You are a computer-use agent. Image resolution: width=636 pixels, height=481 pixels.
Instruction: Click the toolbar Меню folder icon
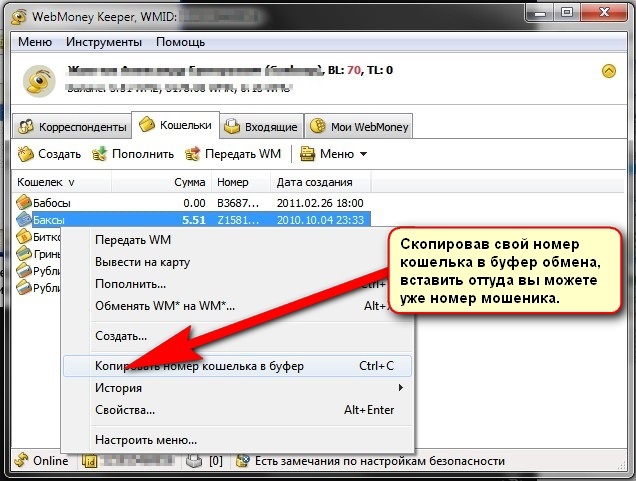[x=307, y=154]
